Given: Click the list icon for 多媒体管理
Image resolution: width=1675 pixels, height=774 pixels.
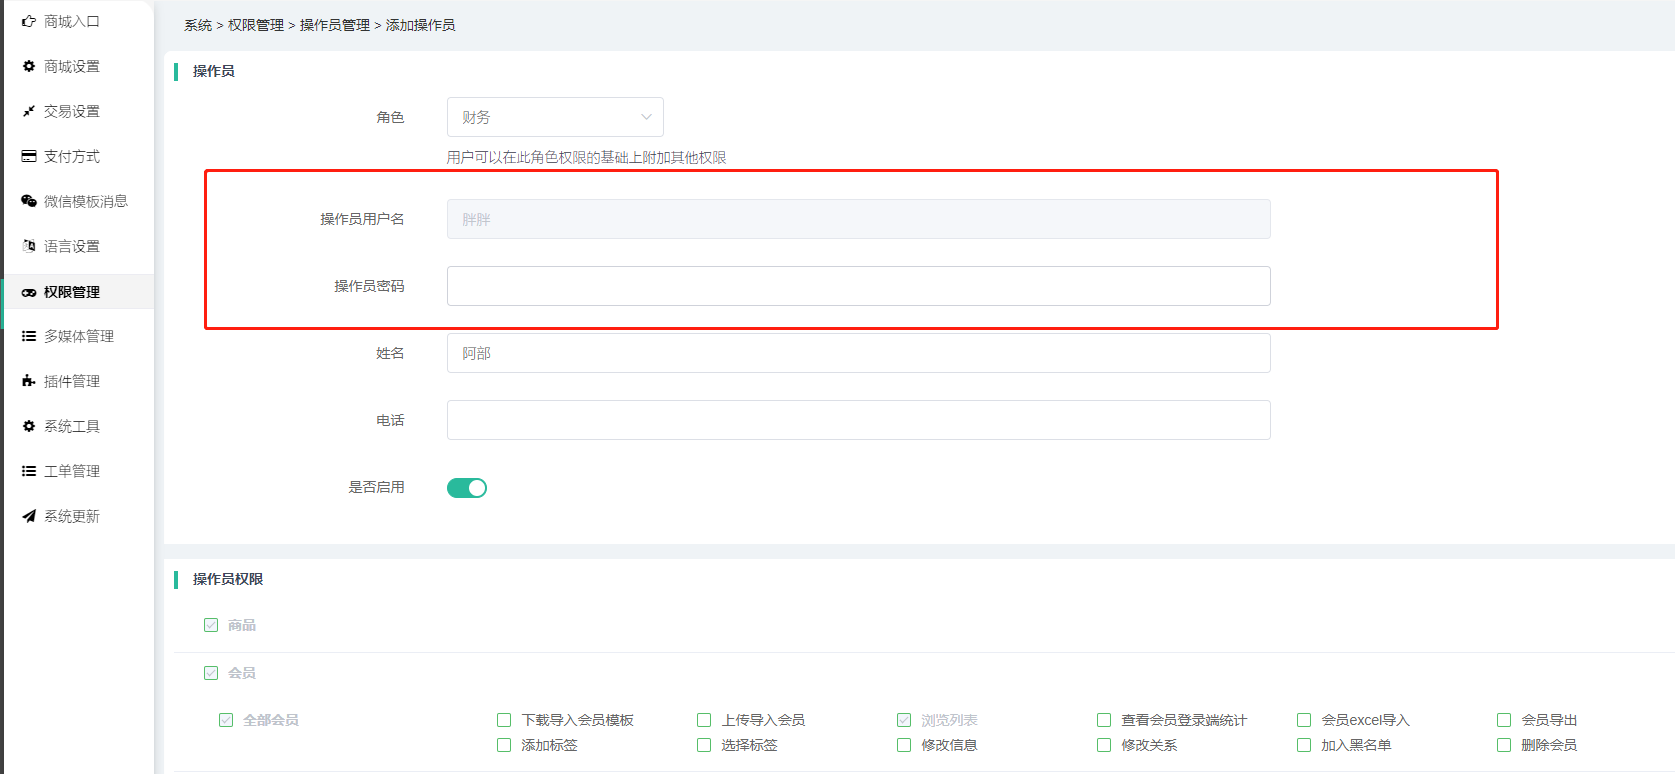Looking at the screenshot, I should tap(29, 336).
